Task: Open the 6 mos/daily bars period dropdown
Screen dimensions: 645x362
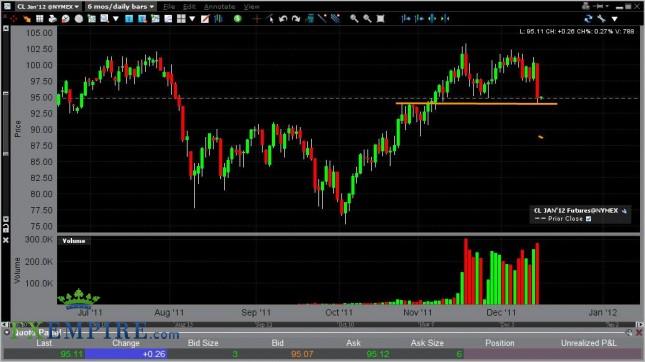Action: [x=121, y=7]
